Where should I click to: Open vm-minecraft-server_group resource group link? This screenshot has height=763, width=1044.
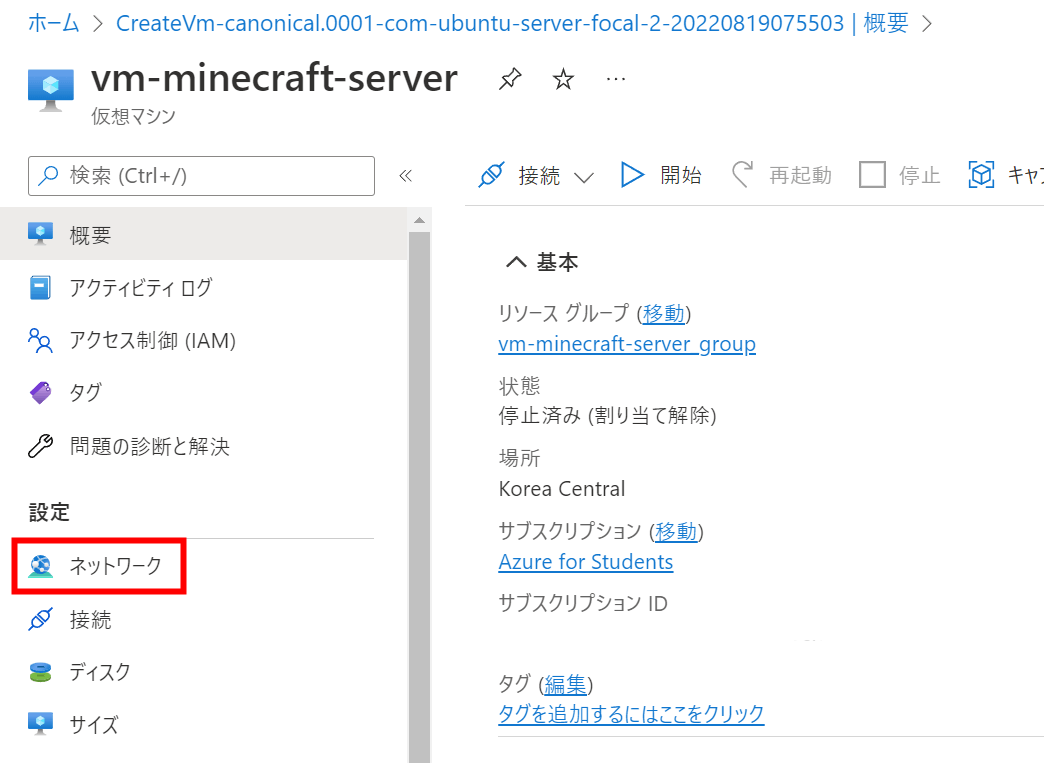(x=627, y=344)
